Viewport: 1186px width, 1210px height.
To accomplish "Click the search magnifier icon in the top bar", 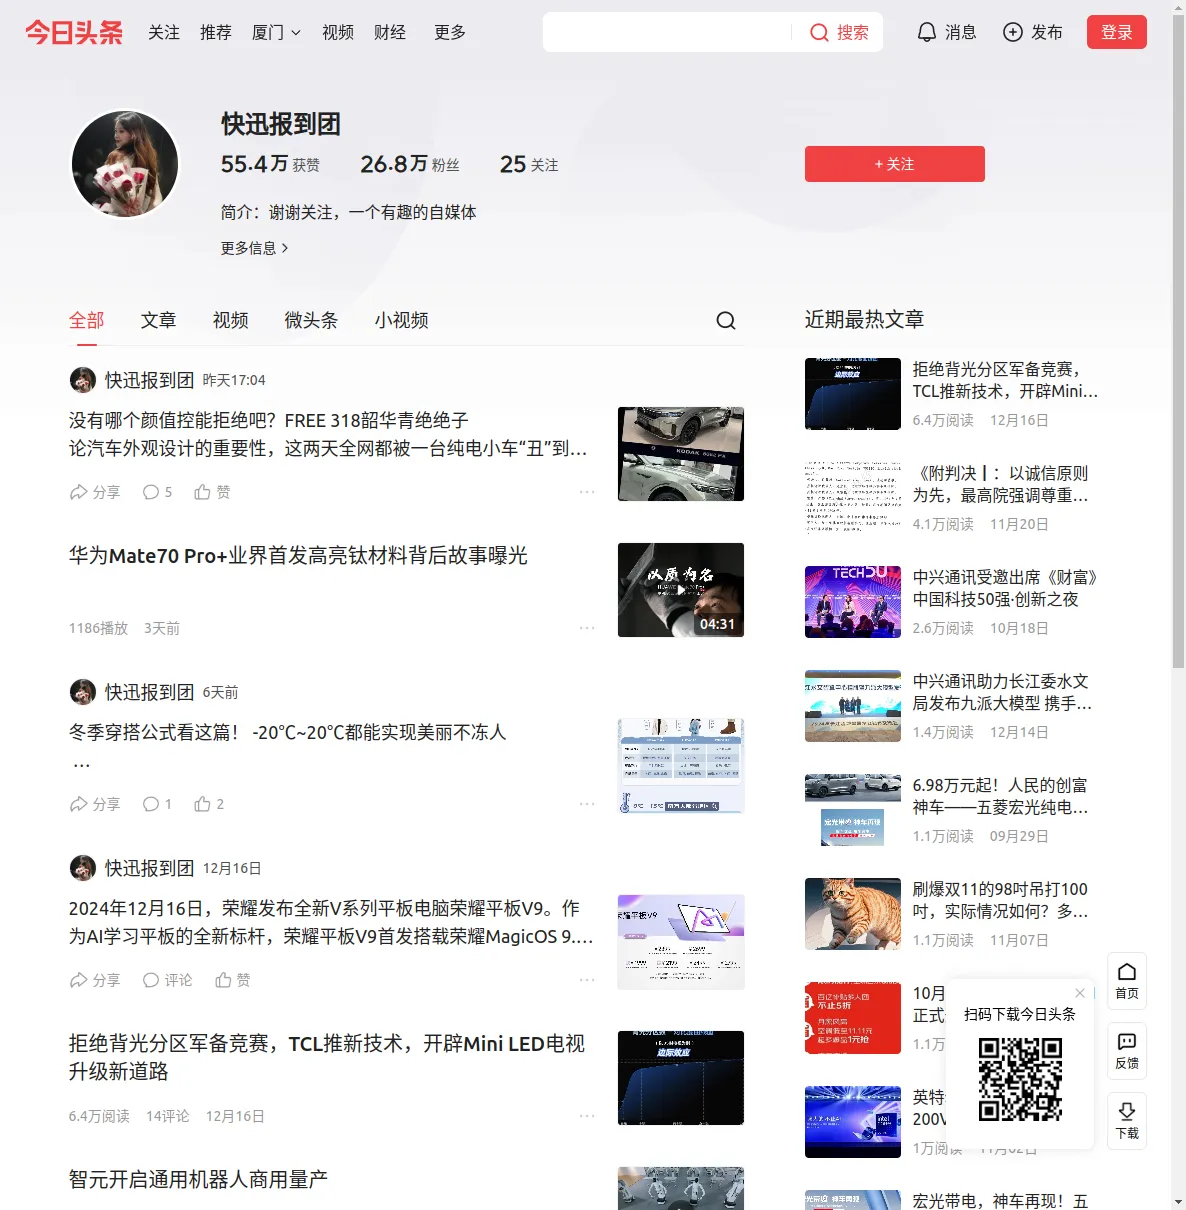I will pos(819,33).
